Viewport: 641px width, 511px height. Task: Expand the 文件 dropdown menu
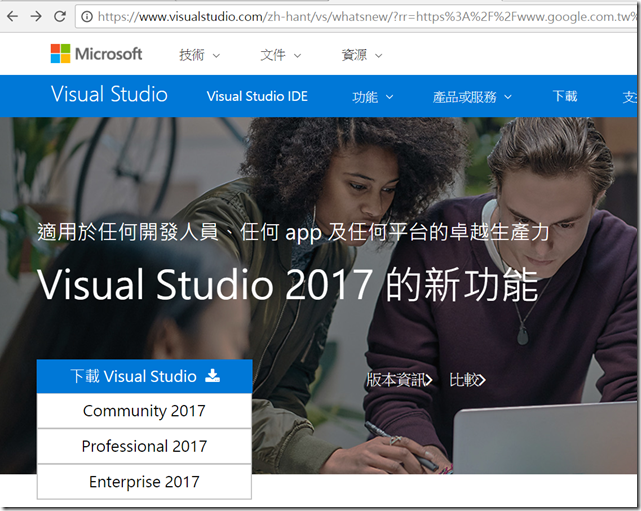click(281, 55)
